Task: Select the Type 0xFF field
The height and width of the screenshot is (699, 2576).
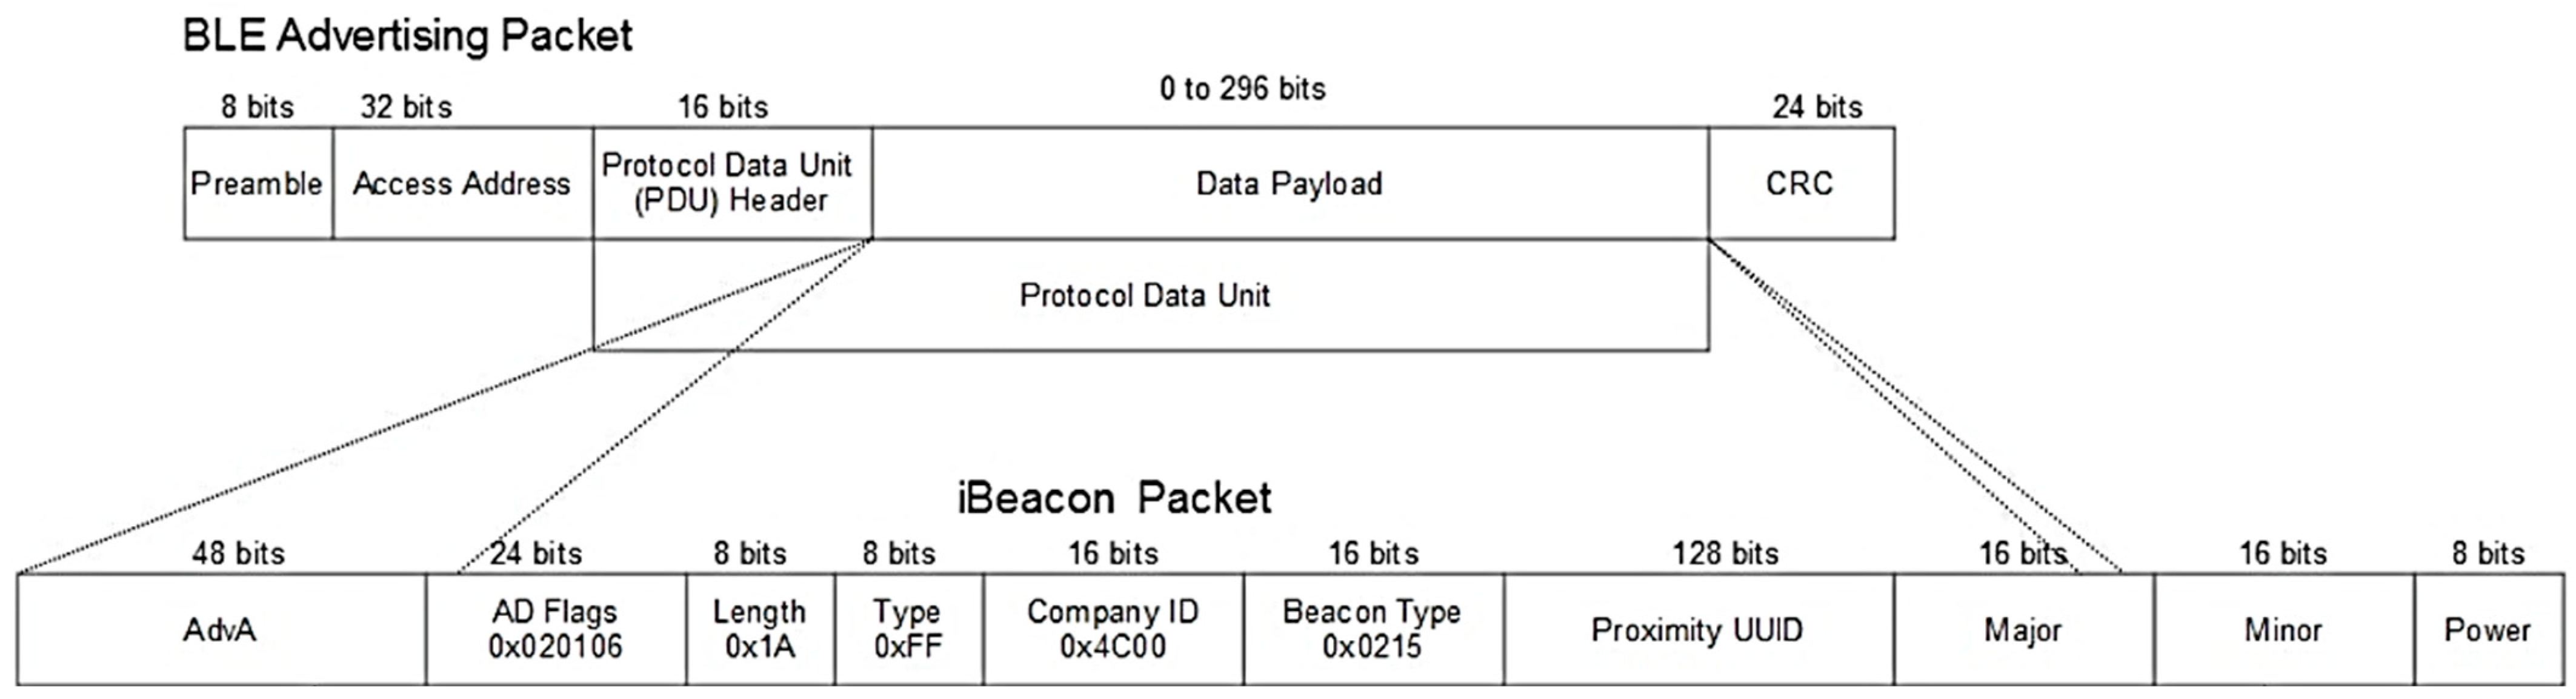Action: (908, 629)
